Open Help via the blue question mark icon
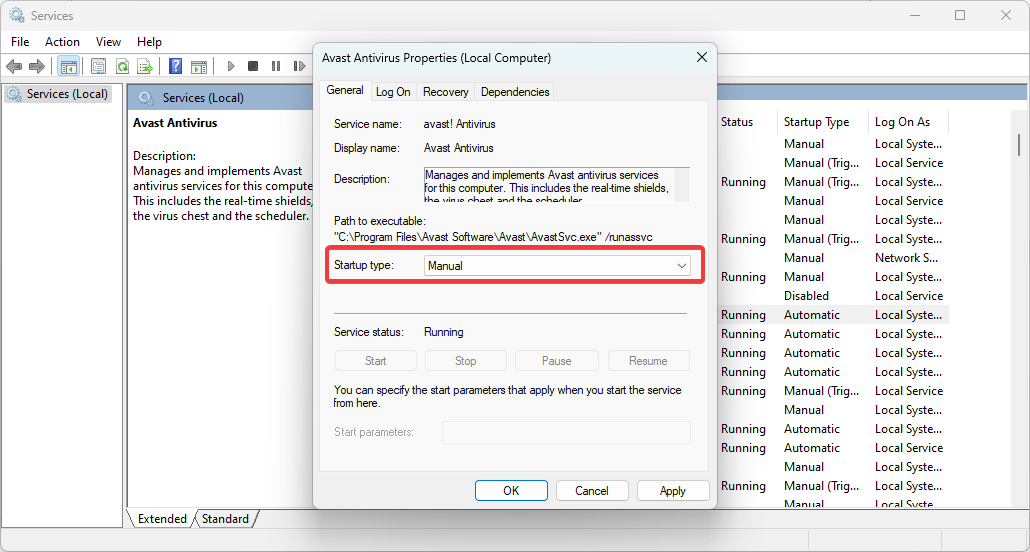Viewport: 1030px width, 552px height. pyautogui.click(x=175, y=66)
